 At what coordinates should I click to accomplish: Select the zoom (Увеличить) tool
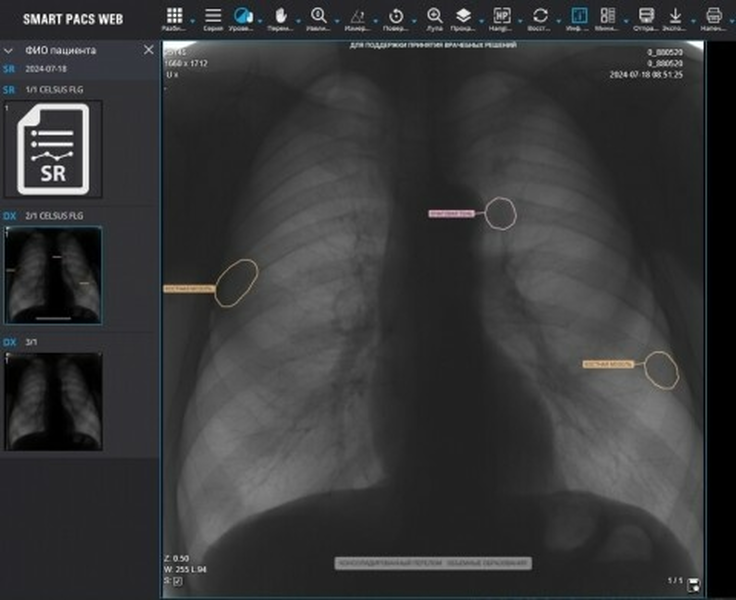pyautogui.click(x=319, y=16)
